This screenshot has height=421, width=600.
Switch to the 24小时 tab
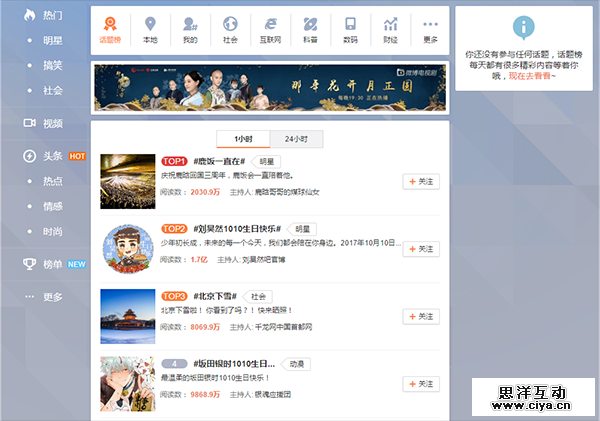click(296, 138)
